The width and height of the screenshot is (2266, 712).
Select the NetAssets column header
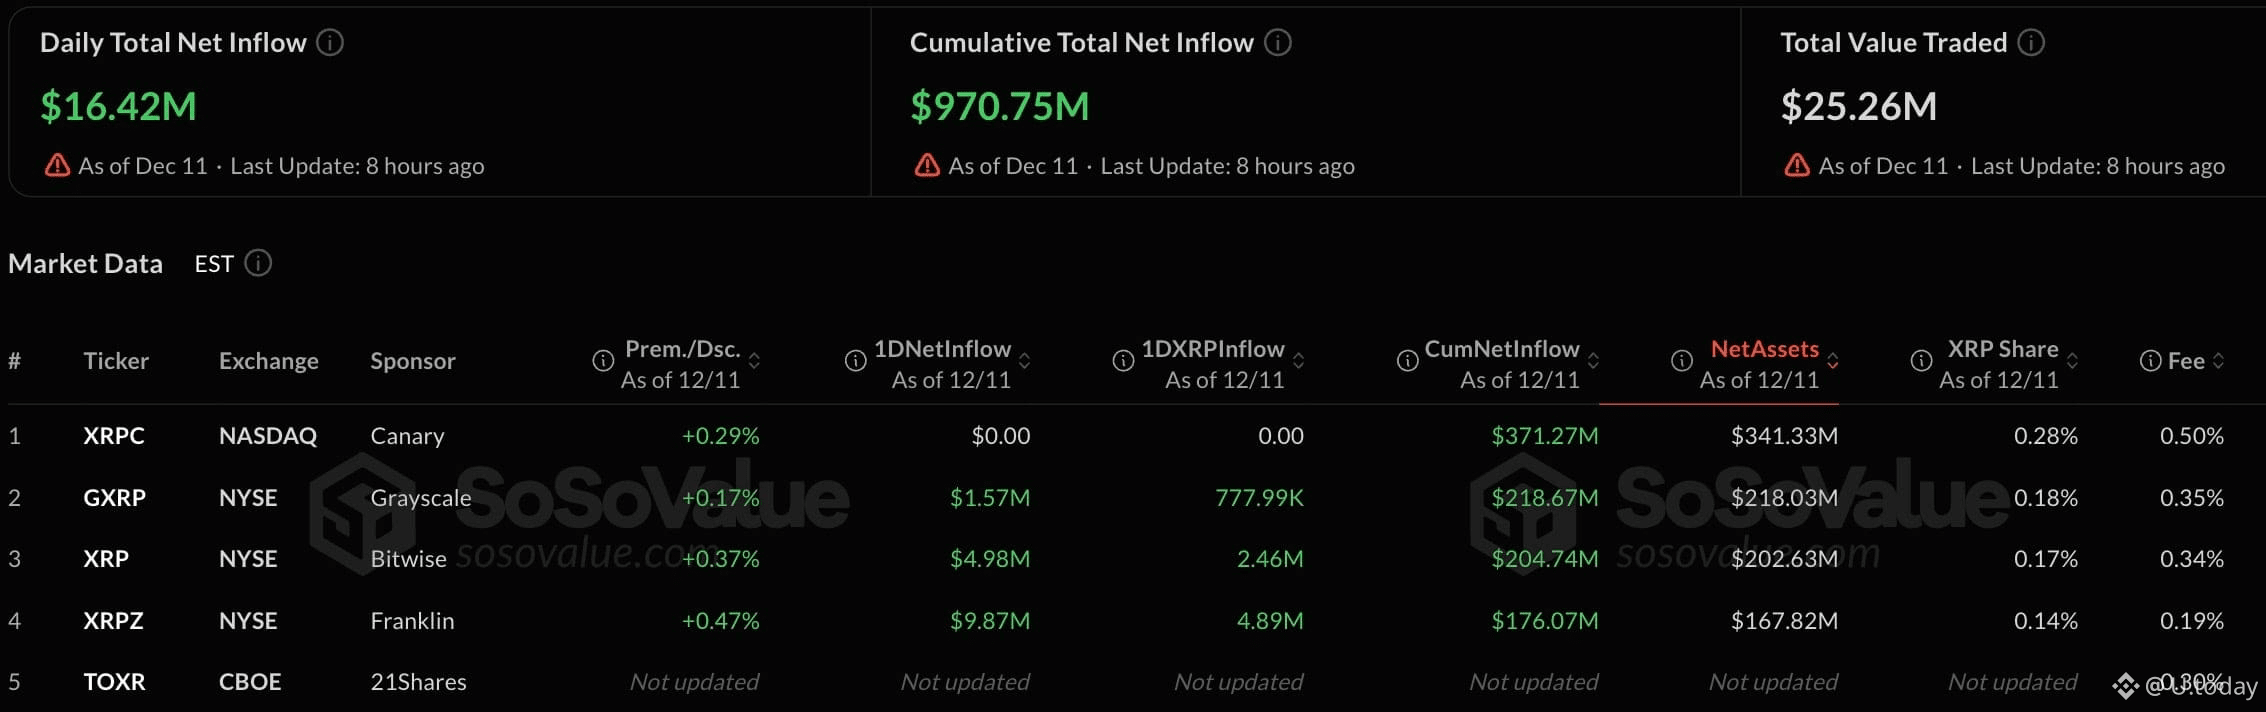click(x=1764, y=350)
